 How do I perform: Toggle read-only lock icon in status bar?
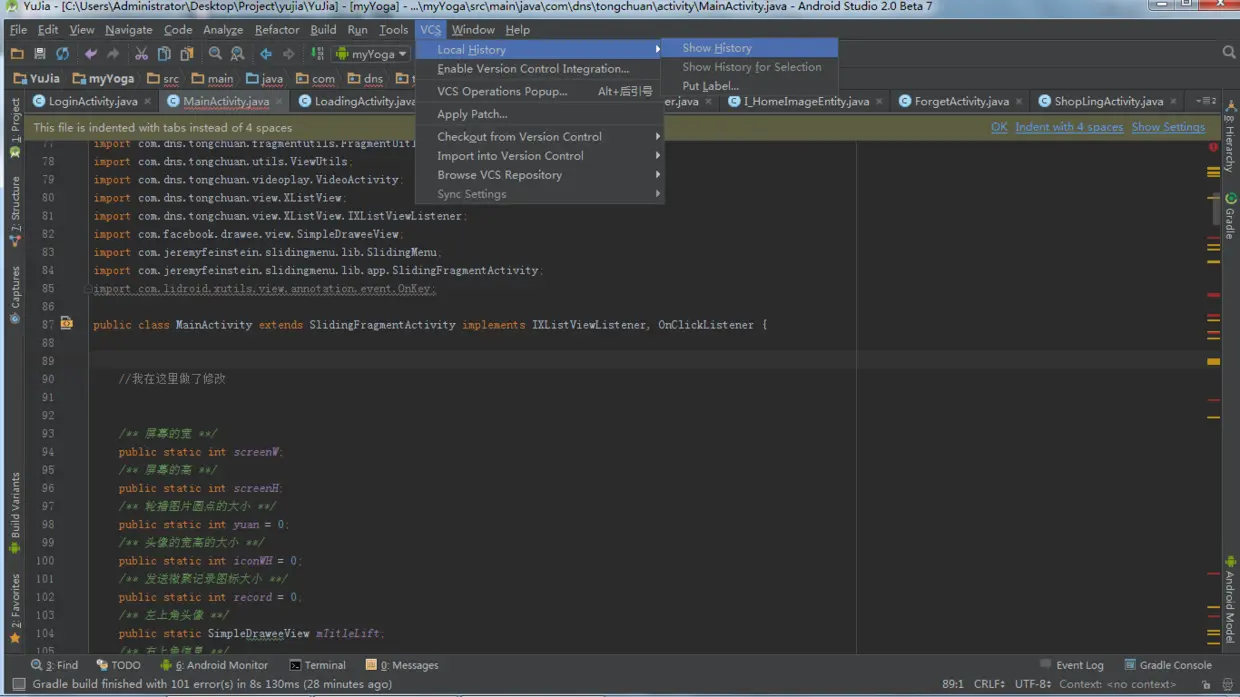[x=1206, y=685]
